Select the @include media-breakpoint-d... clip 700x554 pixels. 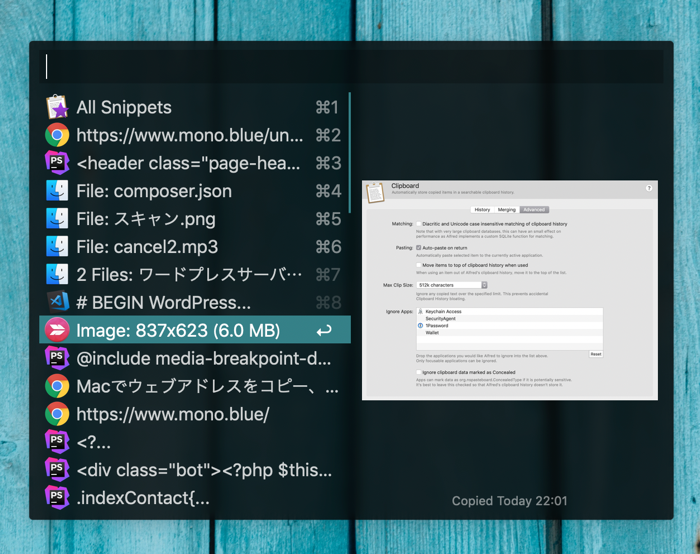tap(202, 358)
